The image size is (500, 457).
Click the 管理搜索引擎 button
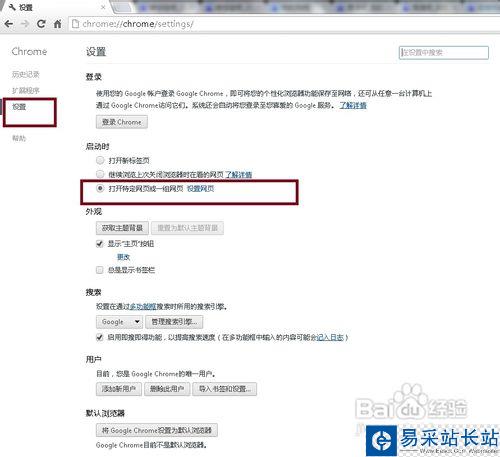tap(174, 322)
